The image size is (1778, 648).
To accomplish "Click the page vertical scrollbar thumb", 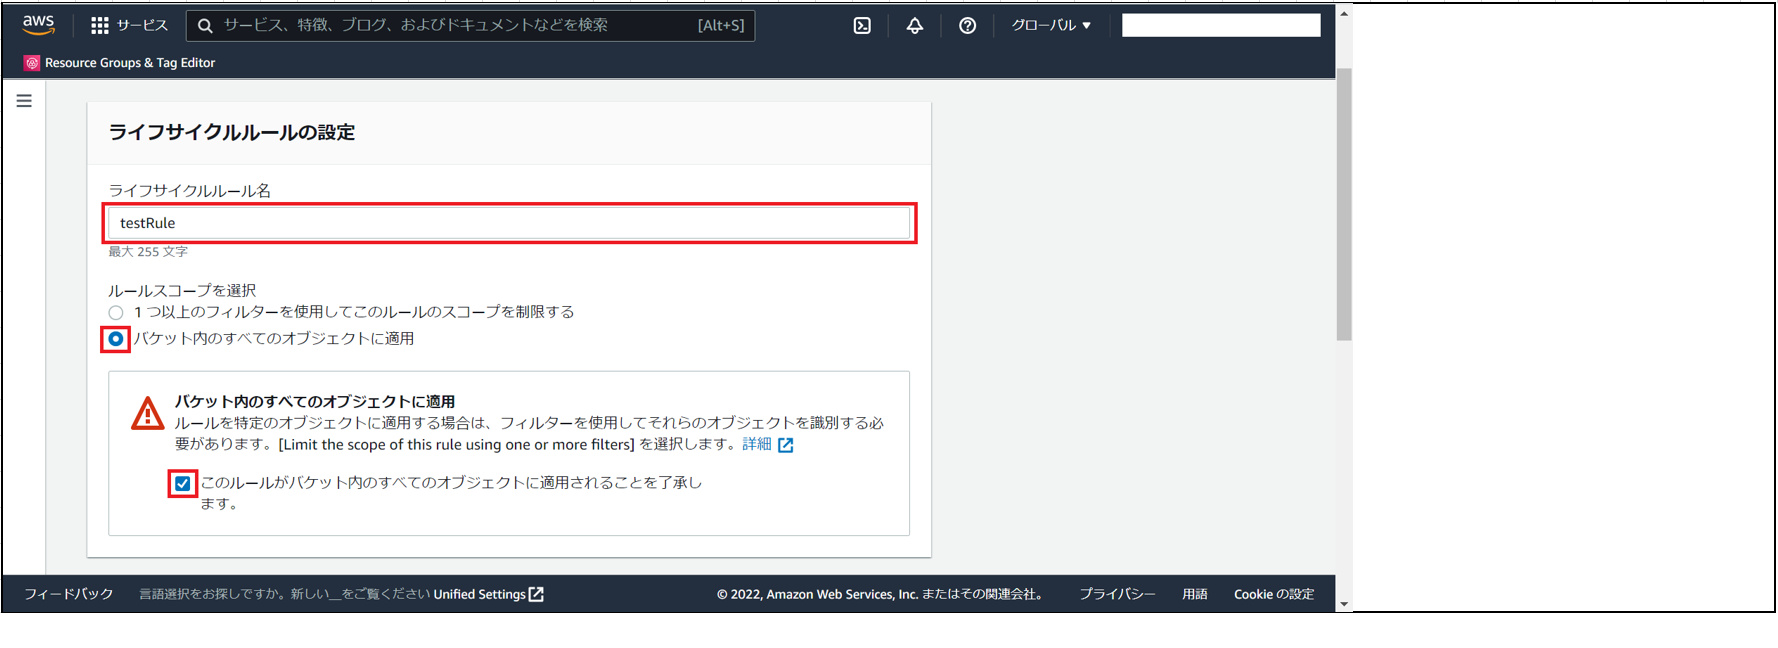I will click(x=1344, y=205).
